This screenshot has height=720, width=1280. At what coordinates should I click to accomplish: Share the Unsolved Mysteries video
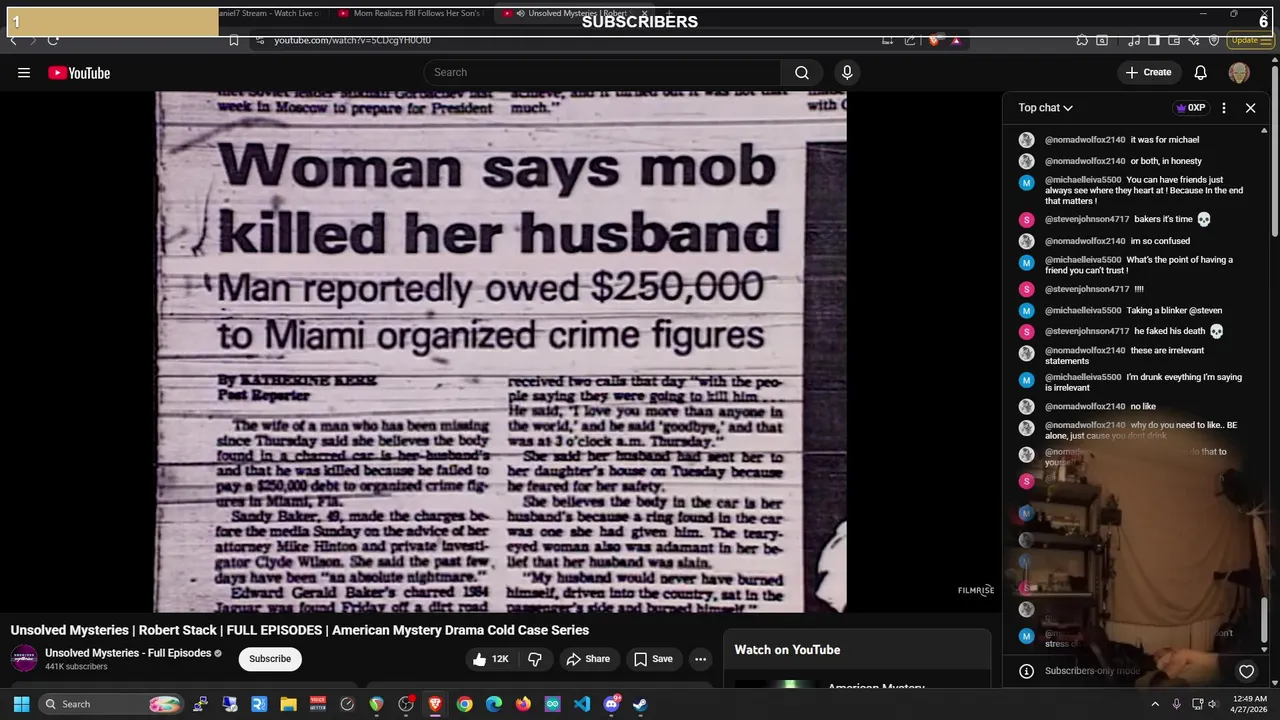click(588, 659)
